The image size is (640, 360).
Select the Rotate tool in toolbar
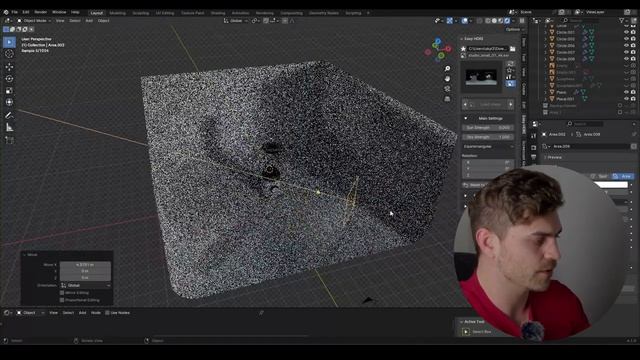click(9, 78)
